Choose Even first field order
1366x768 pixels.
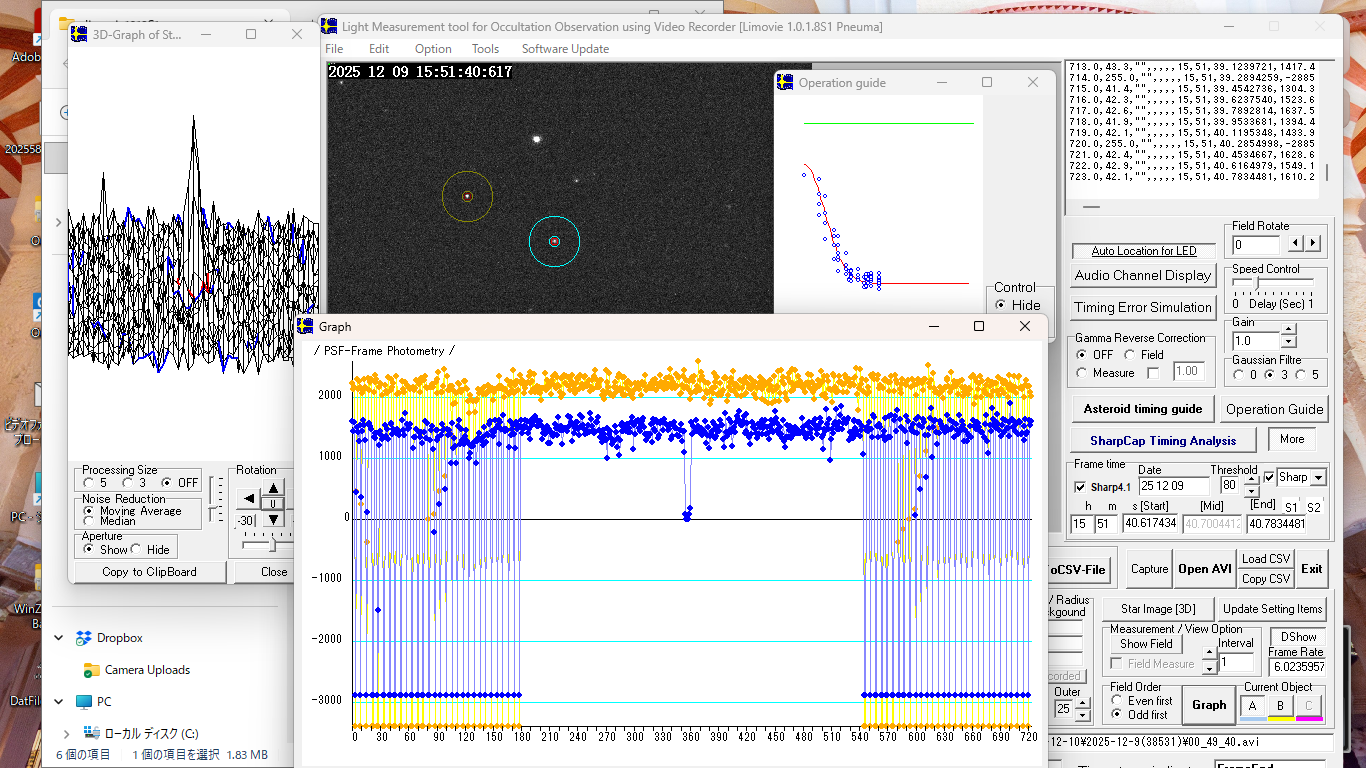1118,701
